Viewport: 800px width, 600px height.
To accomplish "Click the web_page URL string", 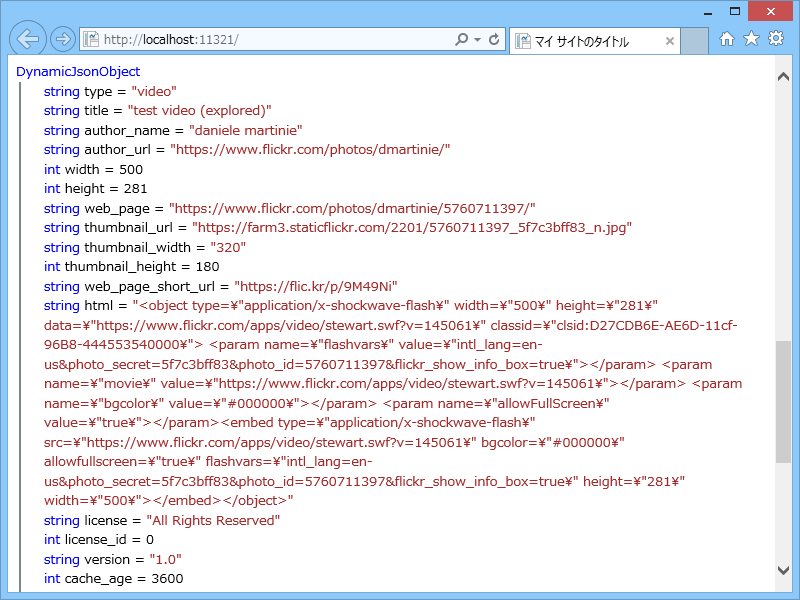I will [353, 209].
